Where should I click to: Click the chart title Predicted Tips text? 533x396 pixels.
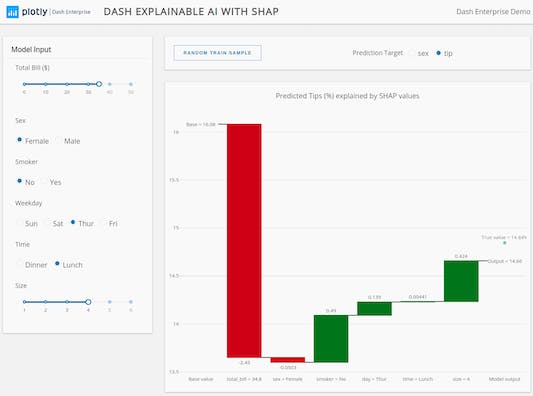[347, 96]
